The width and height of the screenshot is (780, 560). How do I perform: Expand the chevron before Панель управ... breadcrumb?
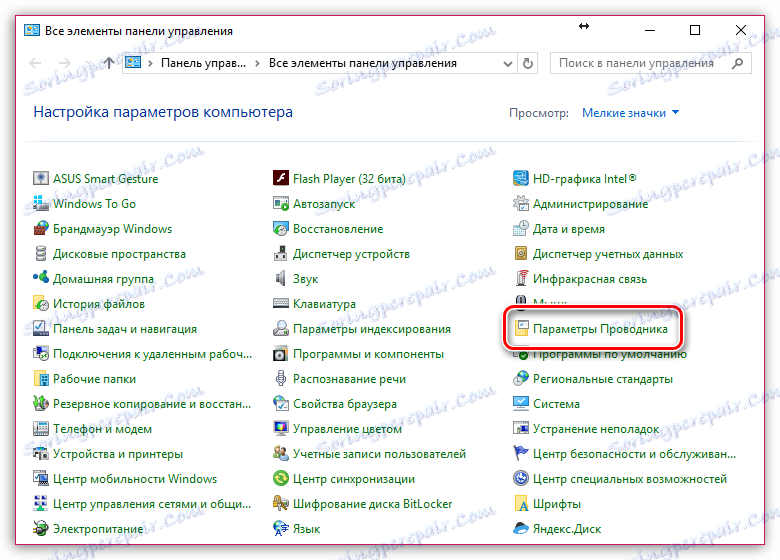click(x=150, y=63)
